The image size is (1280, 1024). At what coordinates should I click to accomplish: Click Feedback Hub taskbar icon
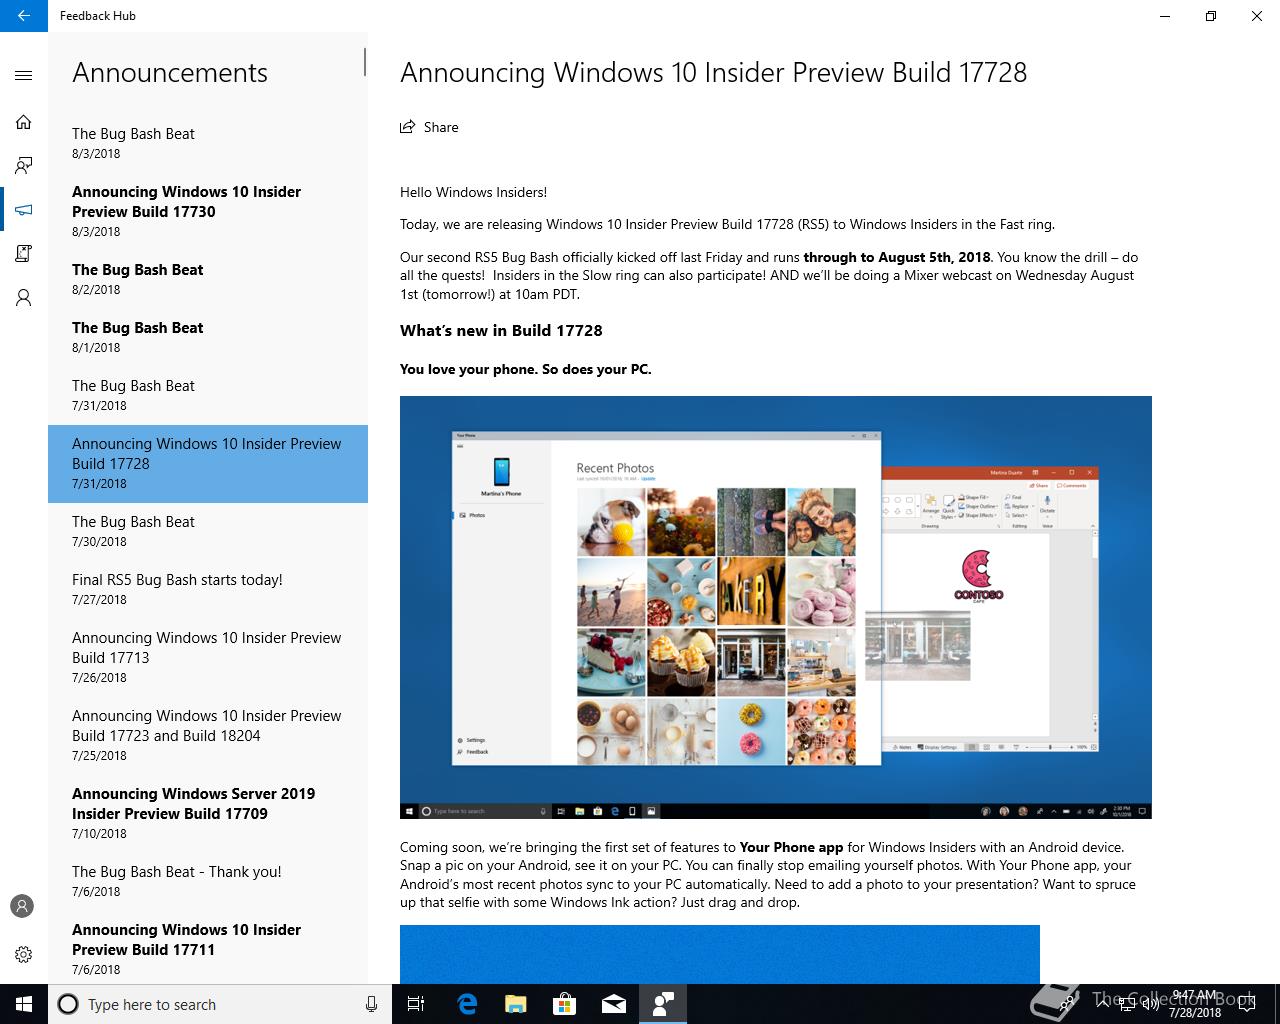pyautogui.click(x=662, y=1004)
